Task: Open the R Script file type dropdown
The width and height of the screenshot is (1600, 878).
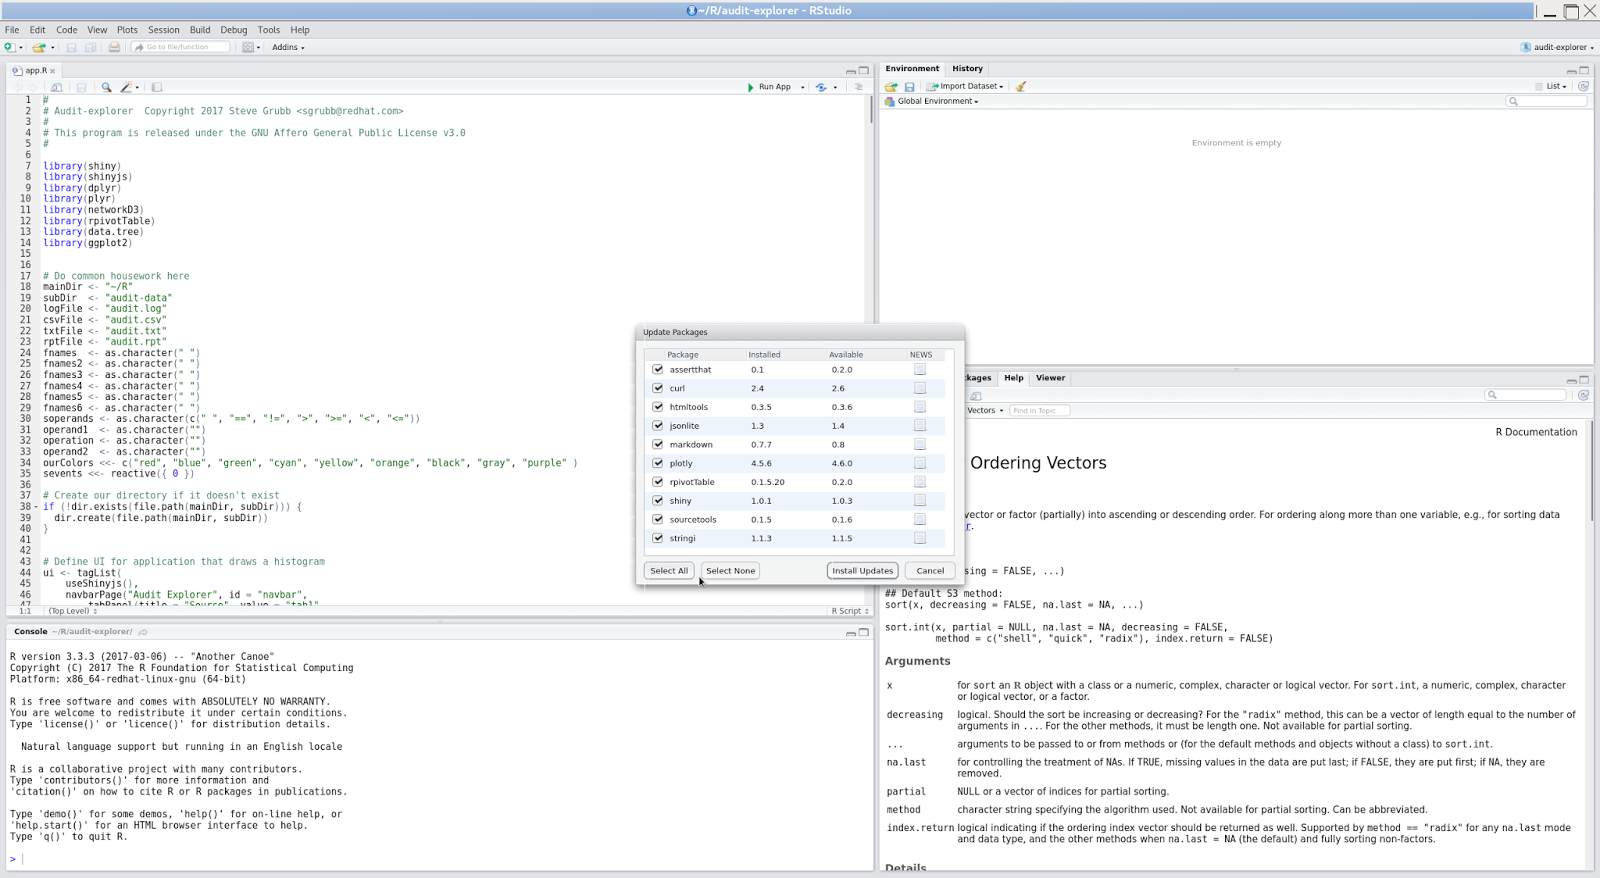Action: (849, 611)
